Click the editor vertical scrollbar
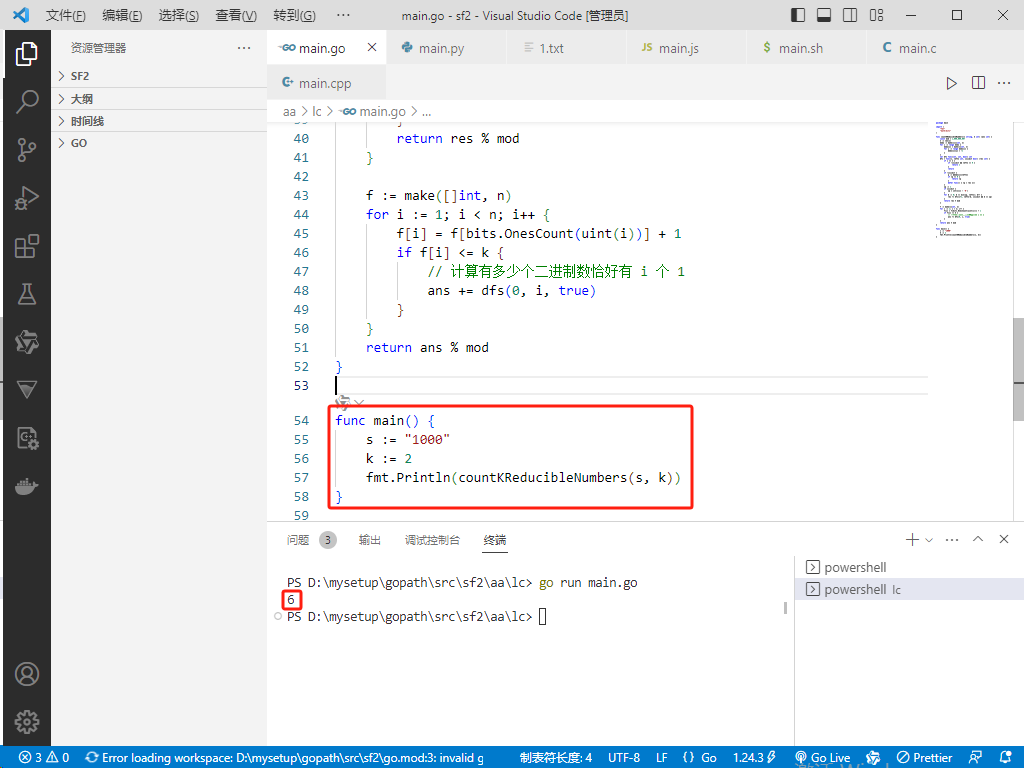 (x=1018, y=369)
